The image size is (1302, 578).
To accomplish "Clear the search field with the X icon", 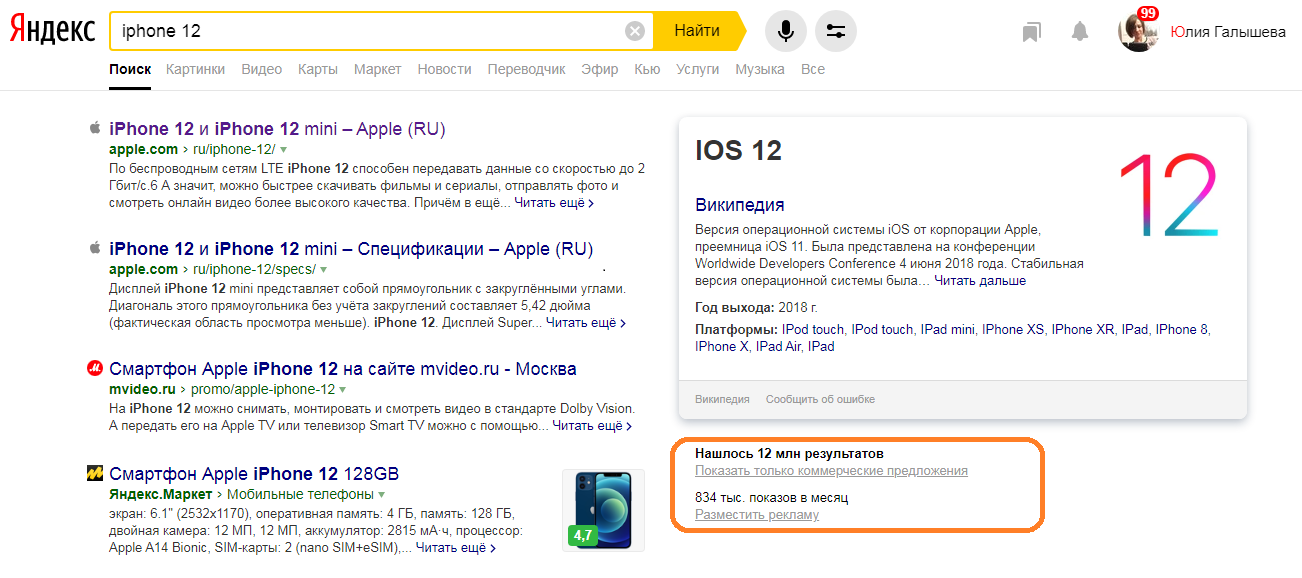I will pyautogui.click(x=635, y=31).
